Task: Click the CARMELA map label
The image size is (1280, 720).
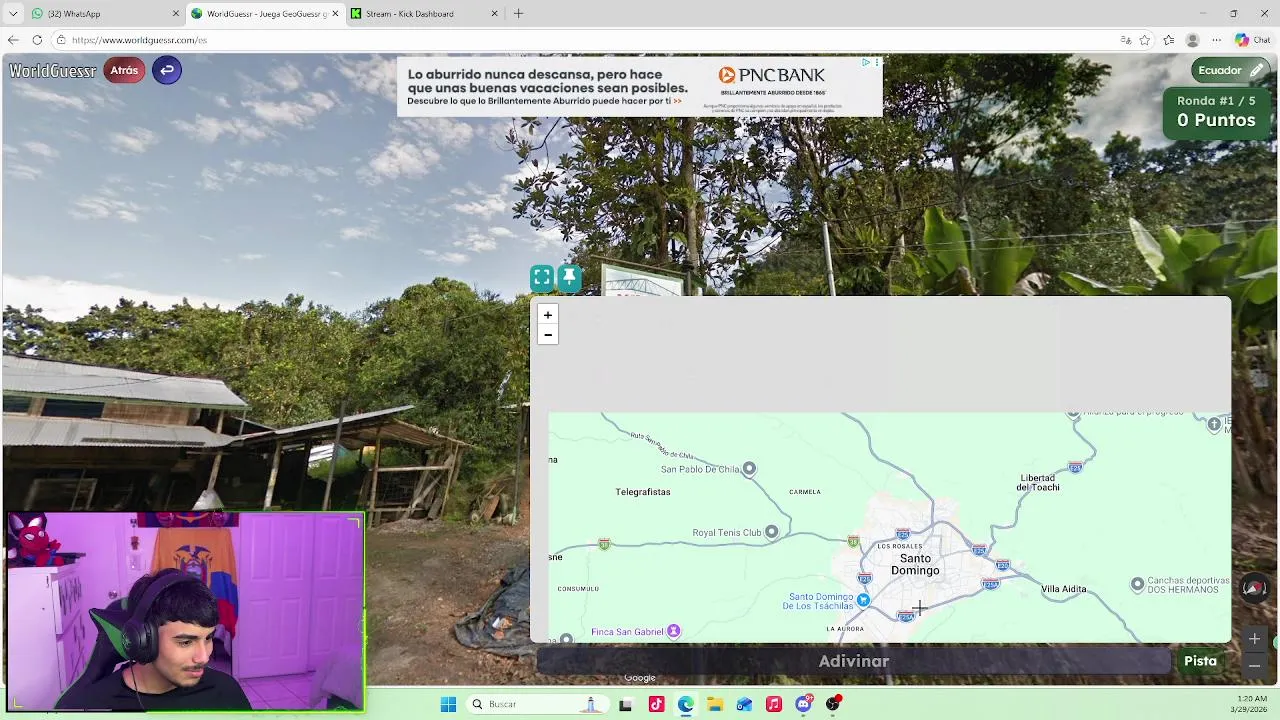Action: pos(805,492)
